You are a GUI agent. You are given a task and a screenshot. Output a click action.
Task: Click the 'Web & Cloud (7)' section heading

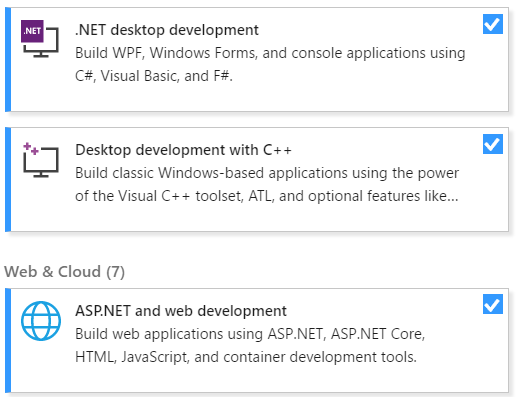(64, 272)
